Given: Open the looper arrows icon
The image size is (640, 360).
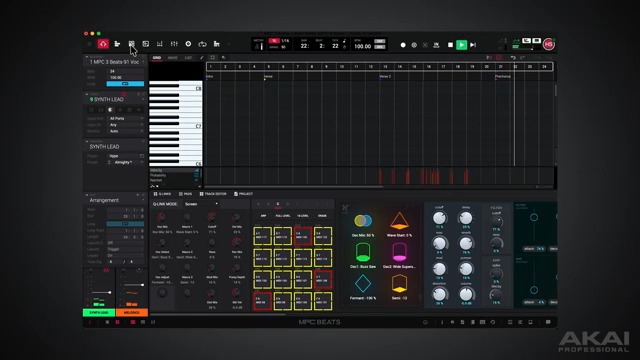Looking at the screenshot, I should 202,44.
